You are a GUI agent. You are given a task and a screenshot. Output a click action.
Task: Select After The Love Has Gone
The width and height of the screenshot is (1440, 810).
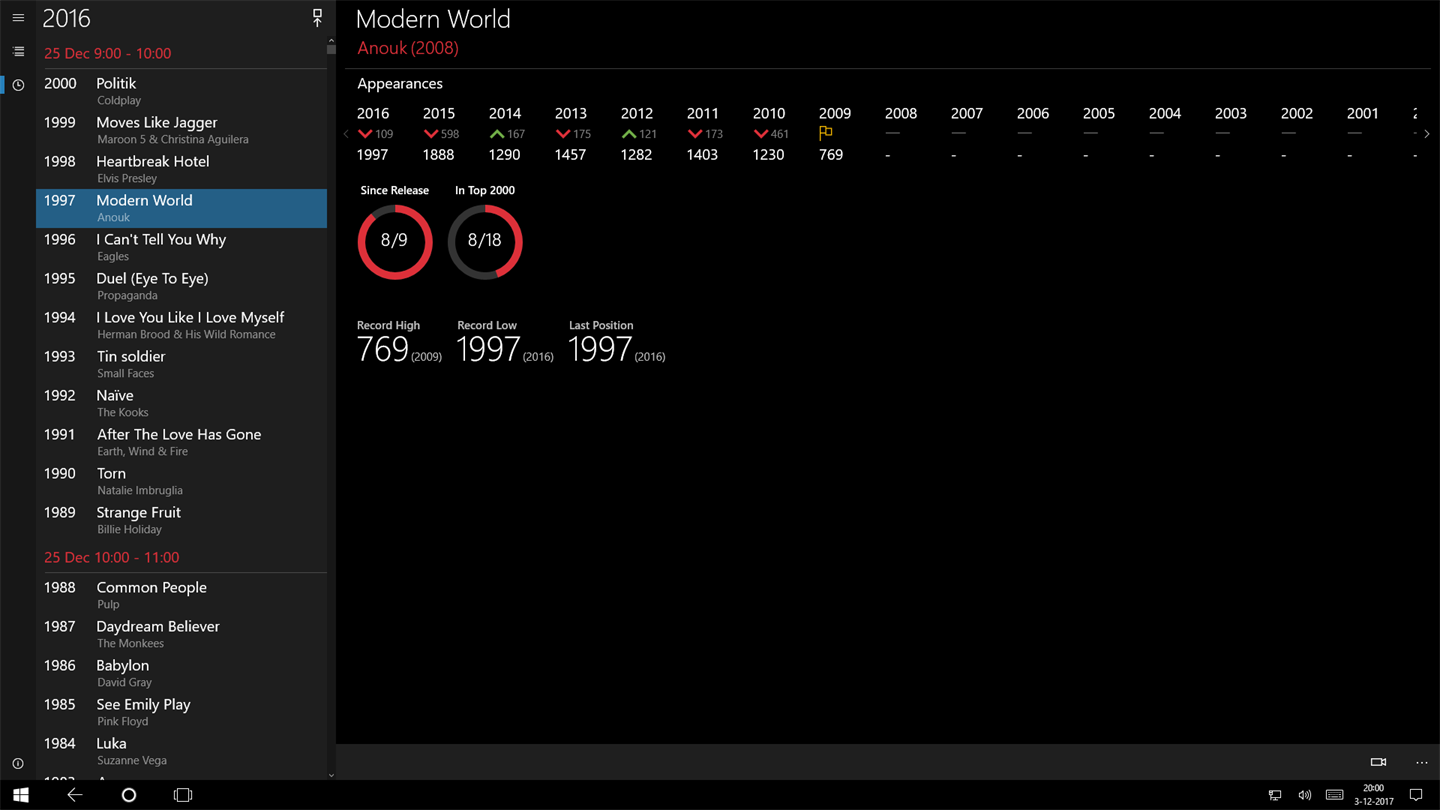181,442
